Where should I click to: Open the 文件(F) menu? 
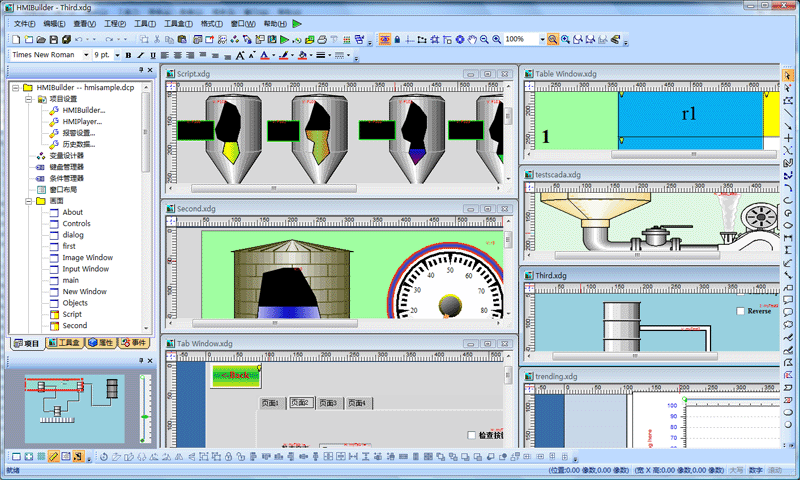click(25, 22)
